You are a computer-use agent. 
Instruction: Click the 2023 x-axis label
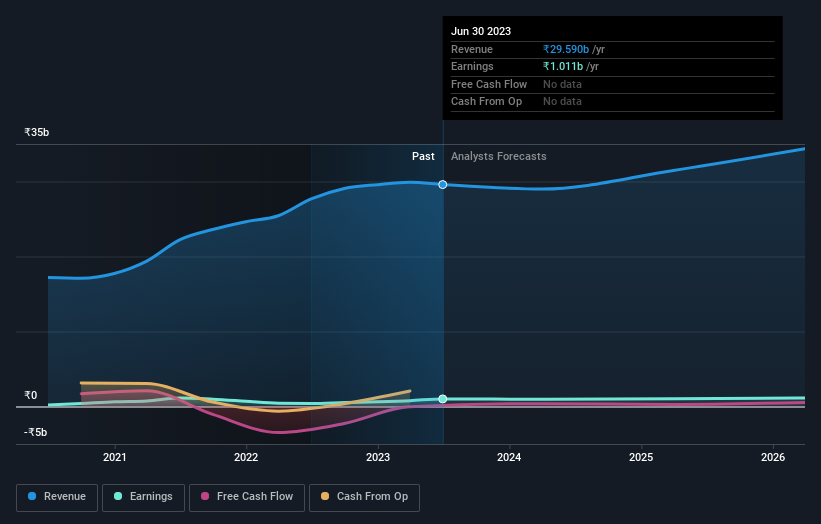coord(378,458)
